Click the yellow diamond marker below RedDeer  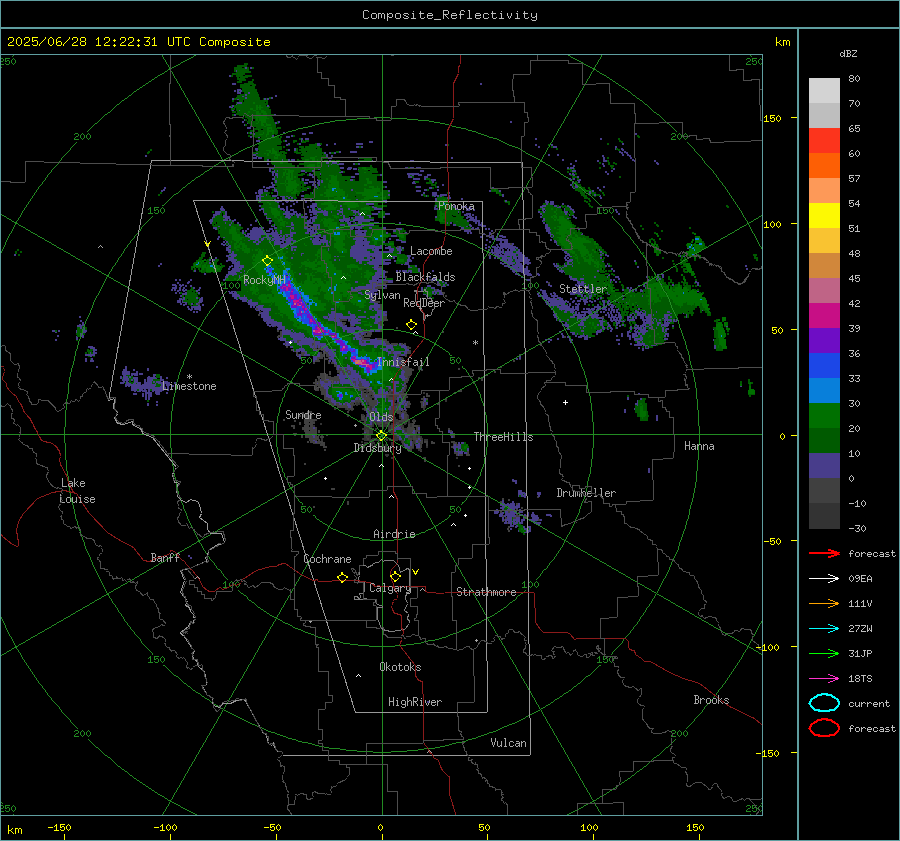point(411,325)
